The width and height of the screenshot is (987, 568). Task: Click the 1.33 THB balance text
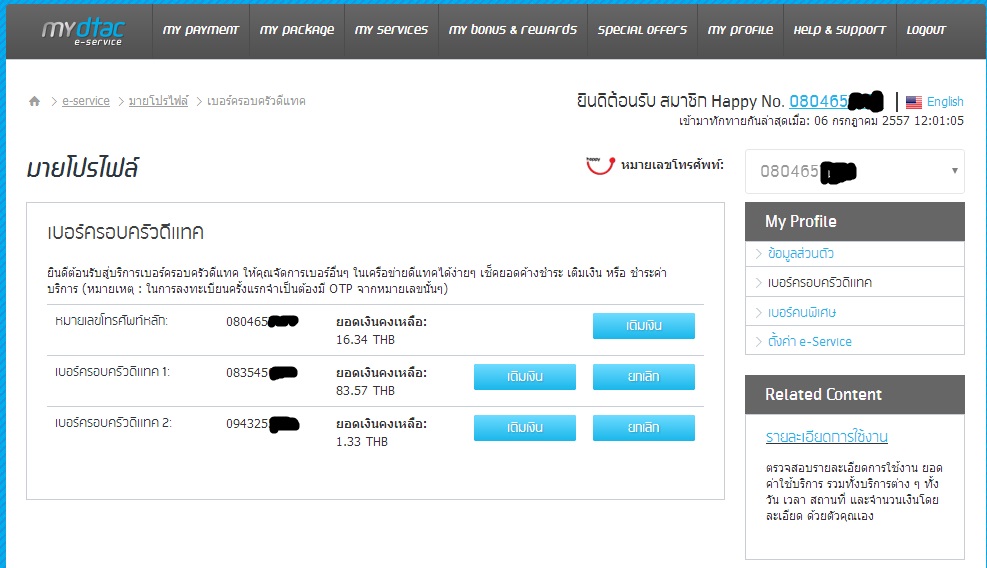(x=361, y=442)
